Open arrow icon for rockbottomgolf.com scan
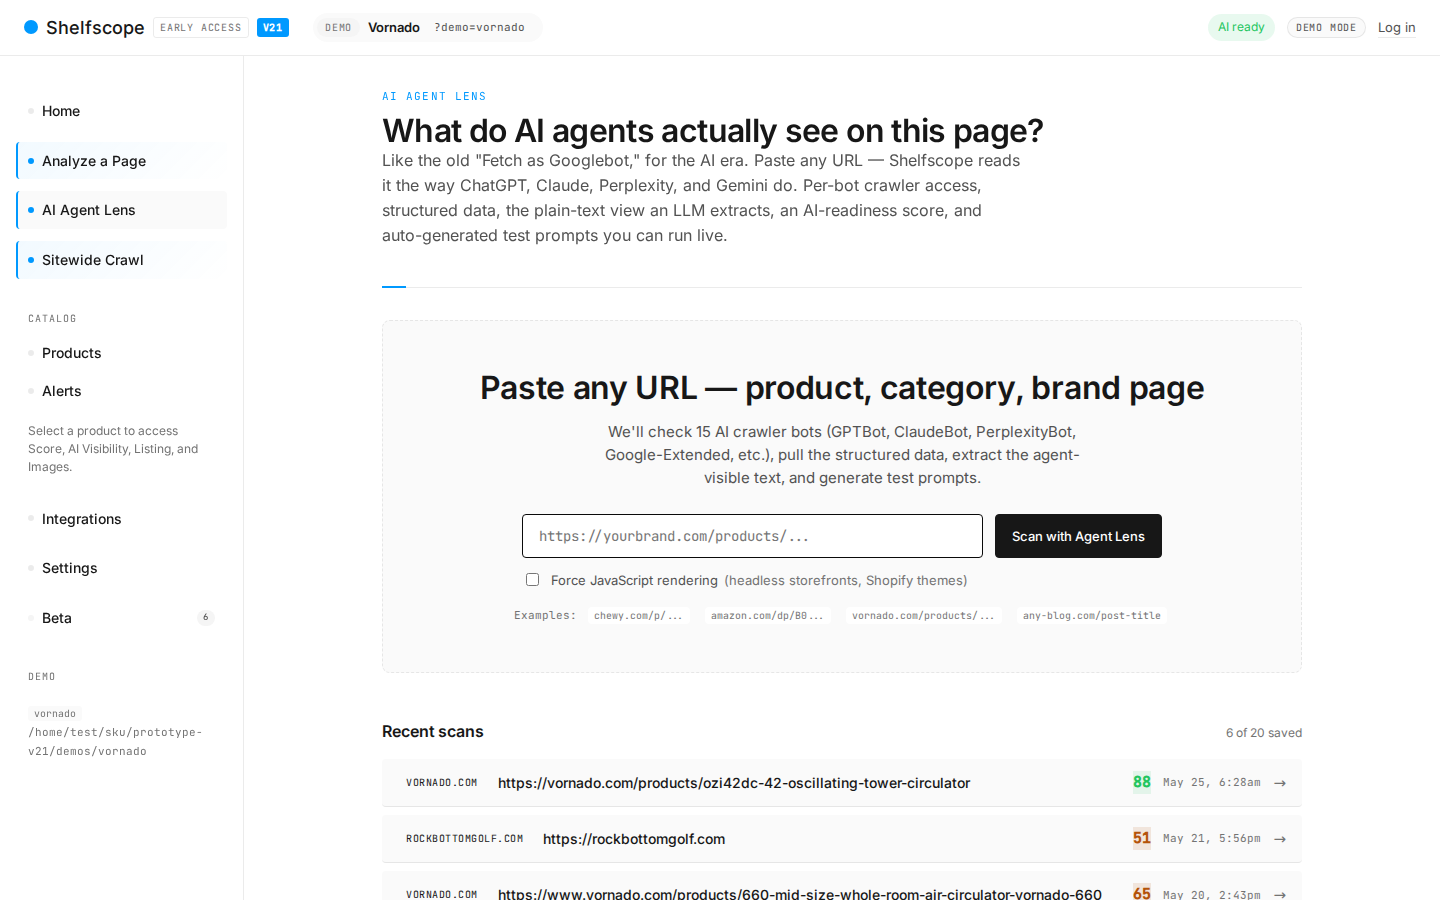 1280,839
